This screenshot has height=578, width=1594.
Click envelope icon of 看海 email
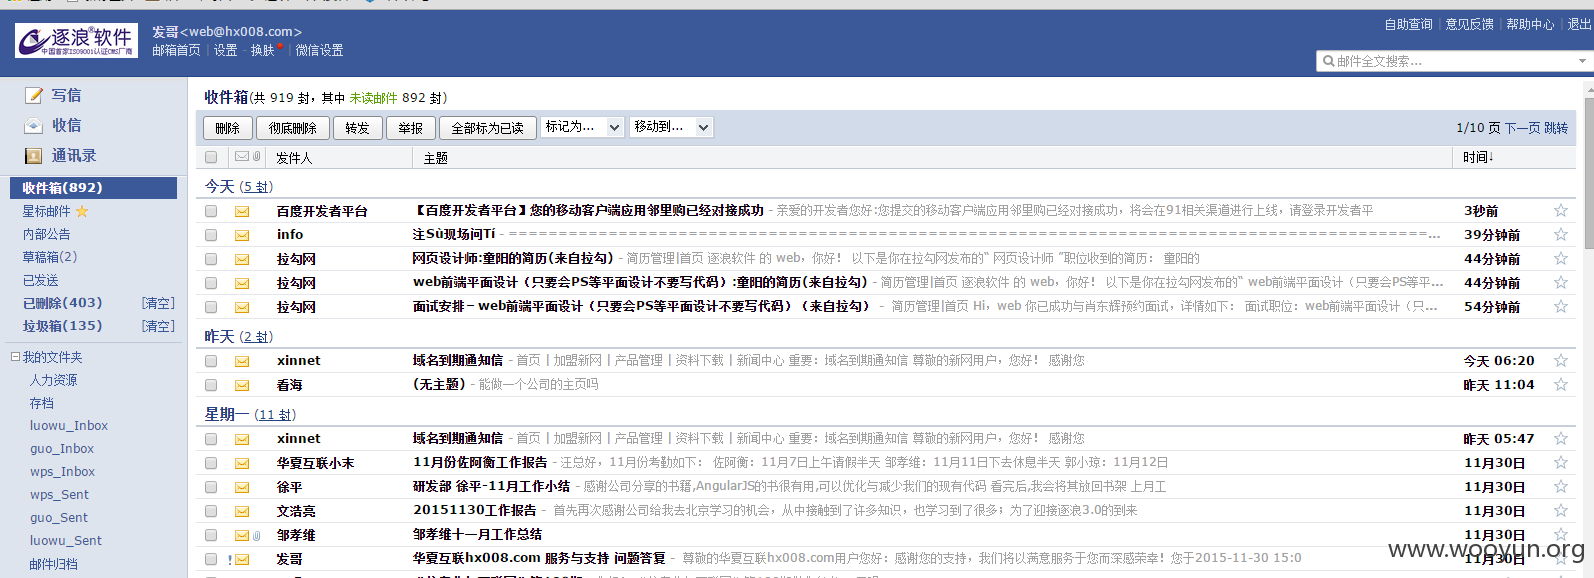click(242, 385)
